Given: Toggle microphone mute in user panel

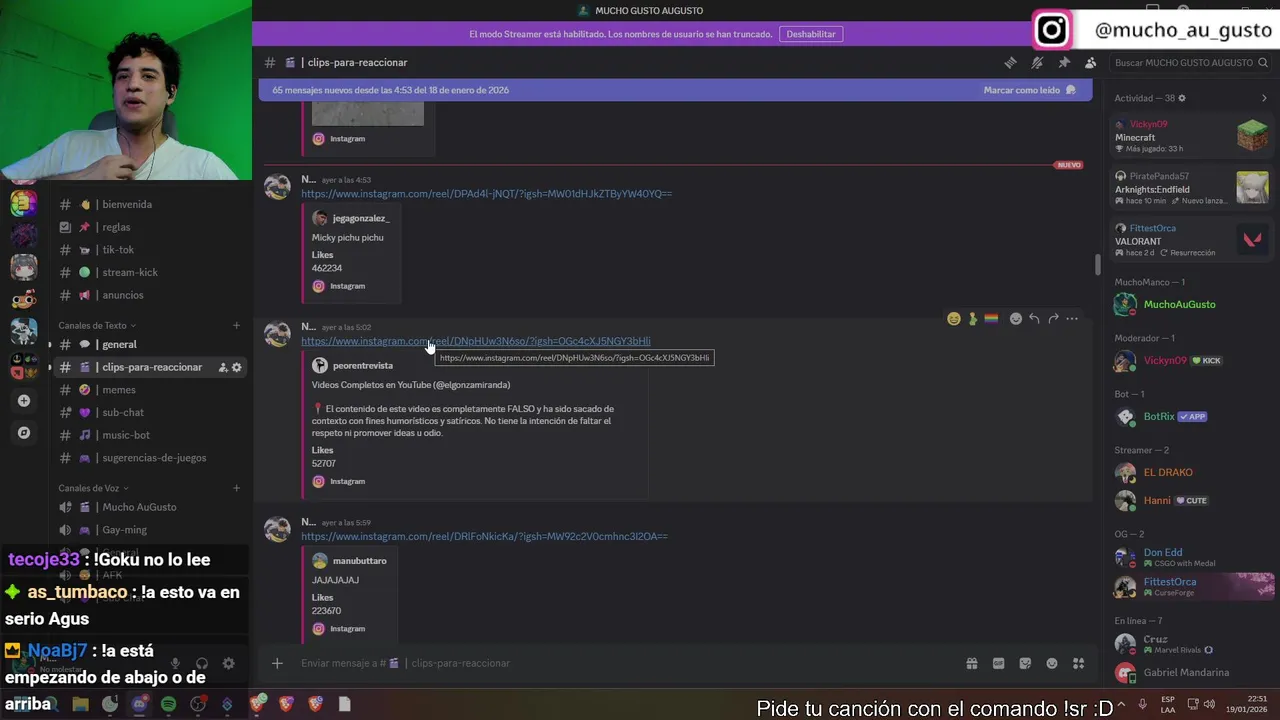Looking at the screenshot, I should click(175, 663).
